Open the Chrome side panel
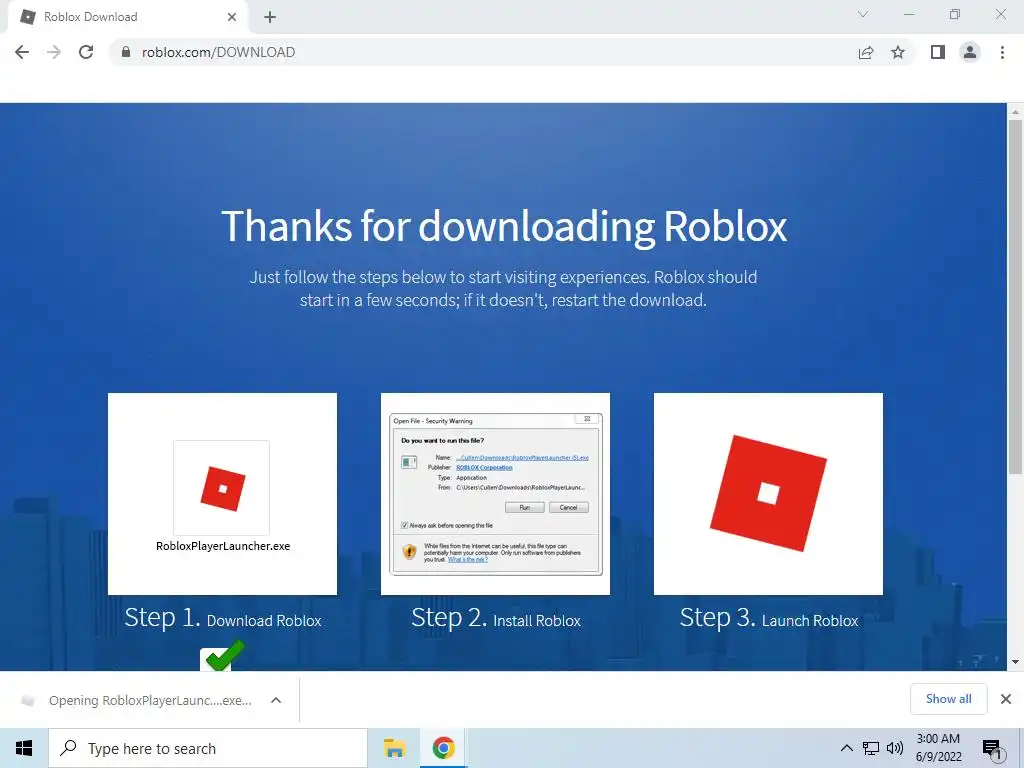The height and width of the screenshot is (768, 1024). (x=938, y=52)
